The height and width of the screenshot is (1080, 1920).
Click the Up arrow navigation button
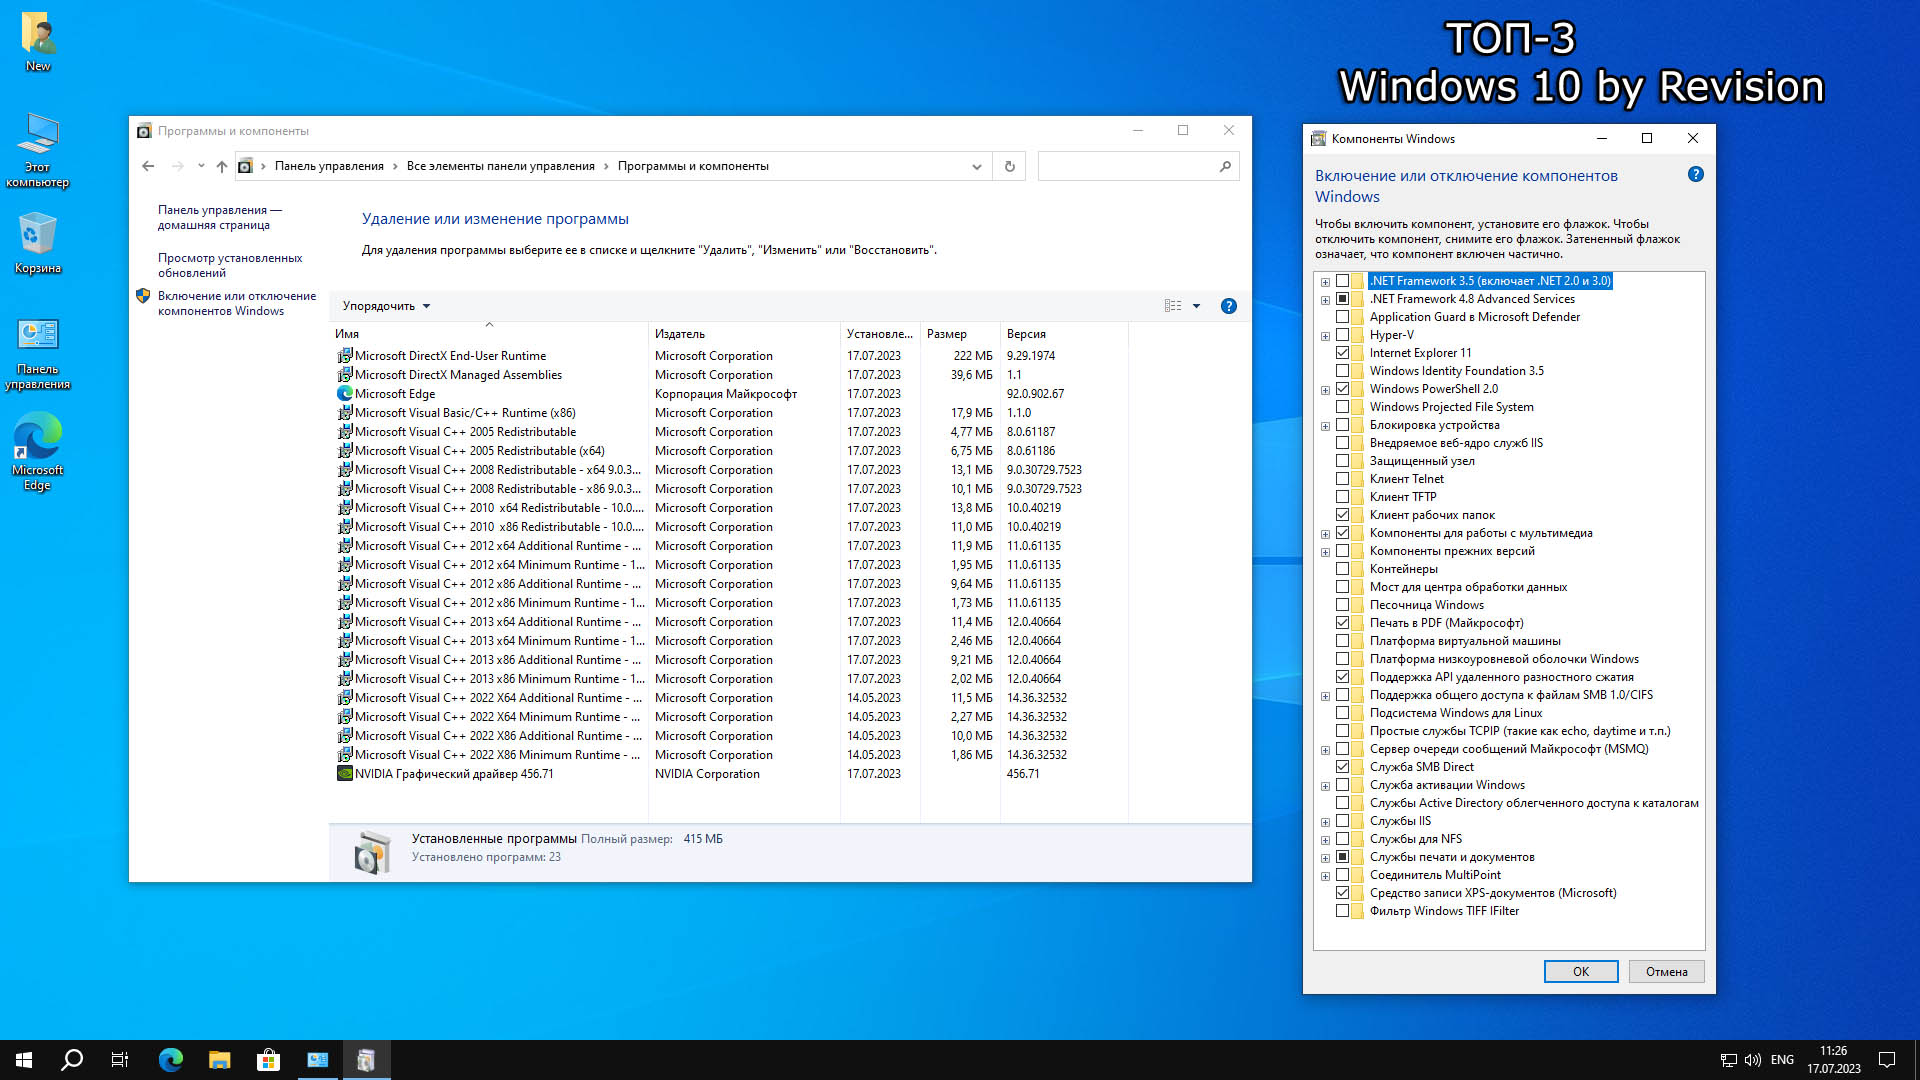(x=222, y=166)
